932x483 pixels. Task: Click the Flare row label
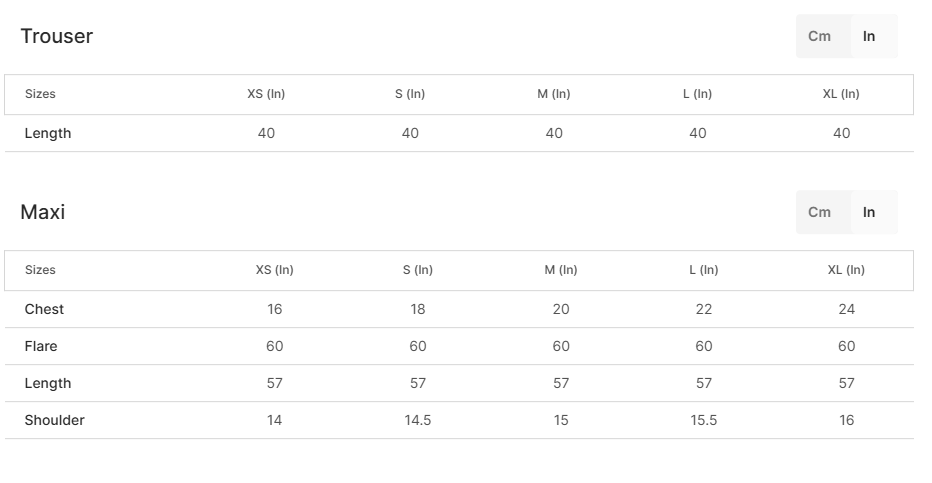click(x=41, y=347)
